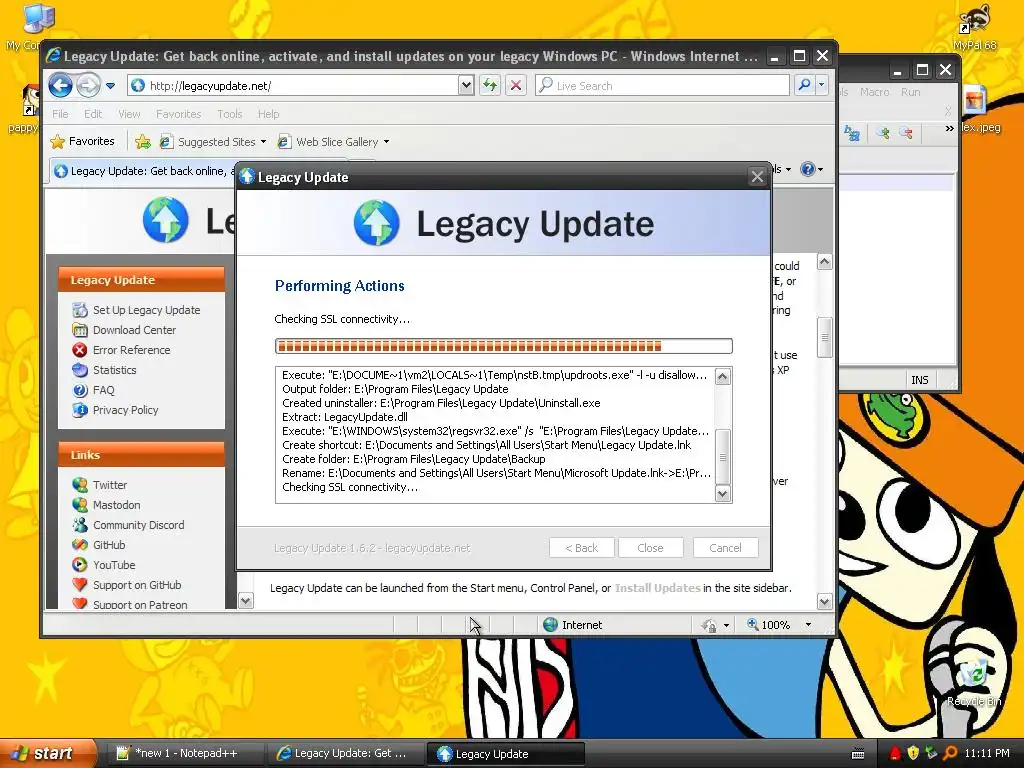Close the Legacy Update installer dialog
1024x768 pixels.
point(757,177)
